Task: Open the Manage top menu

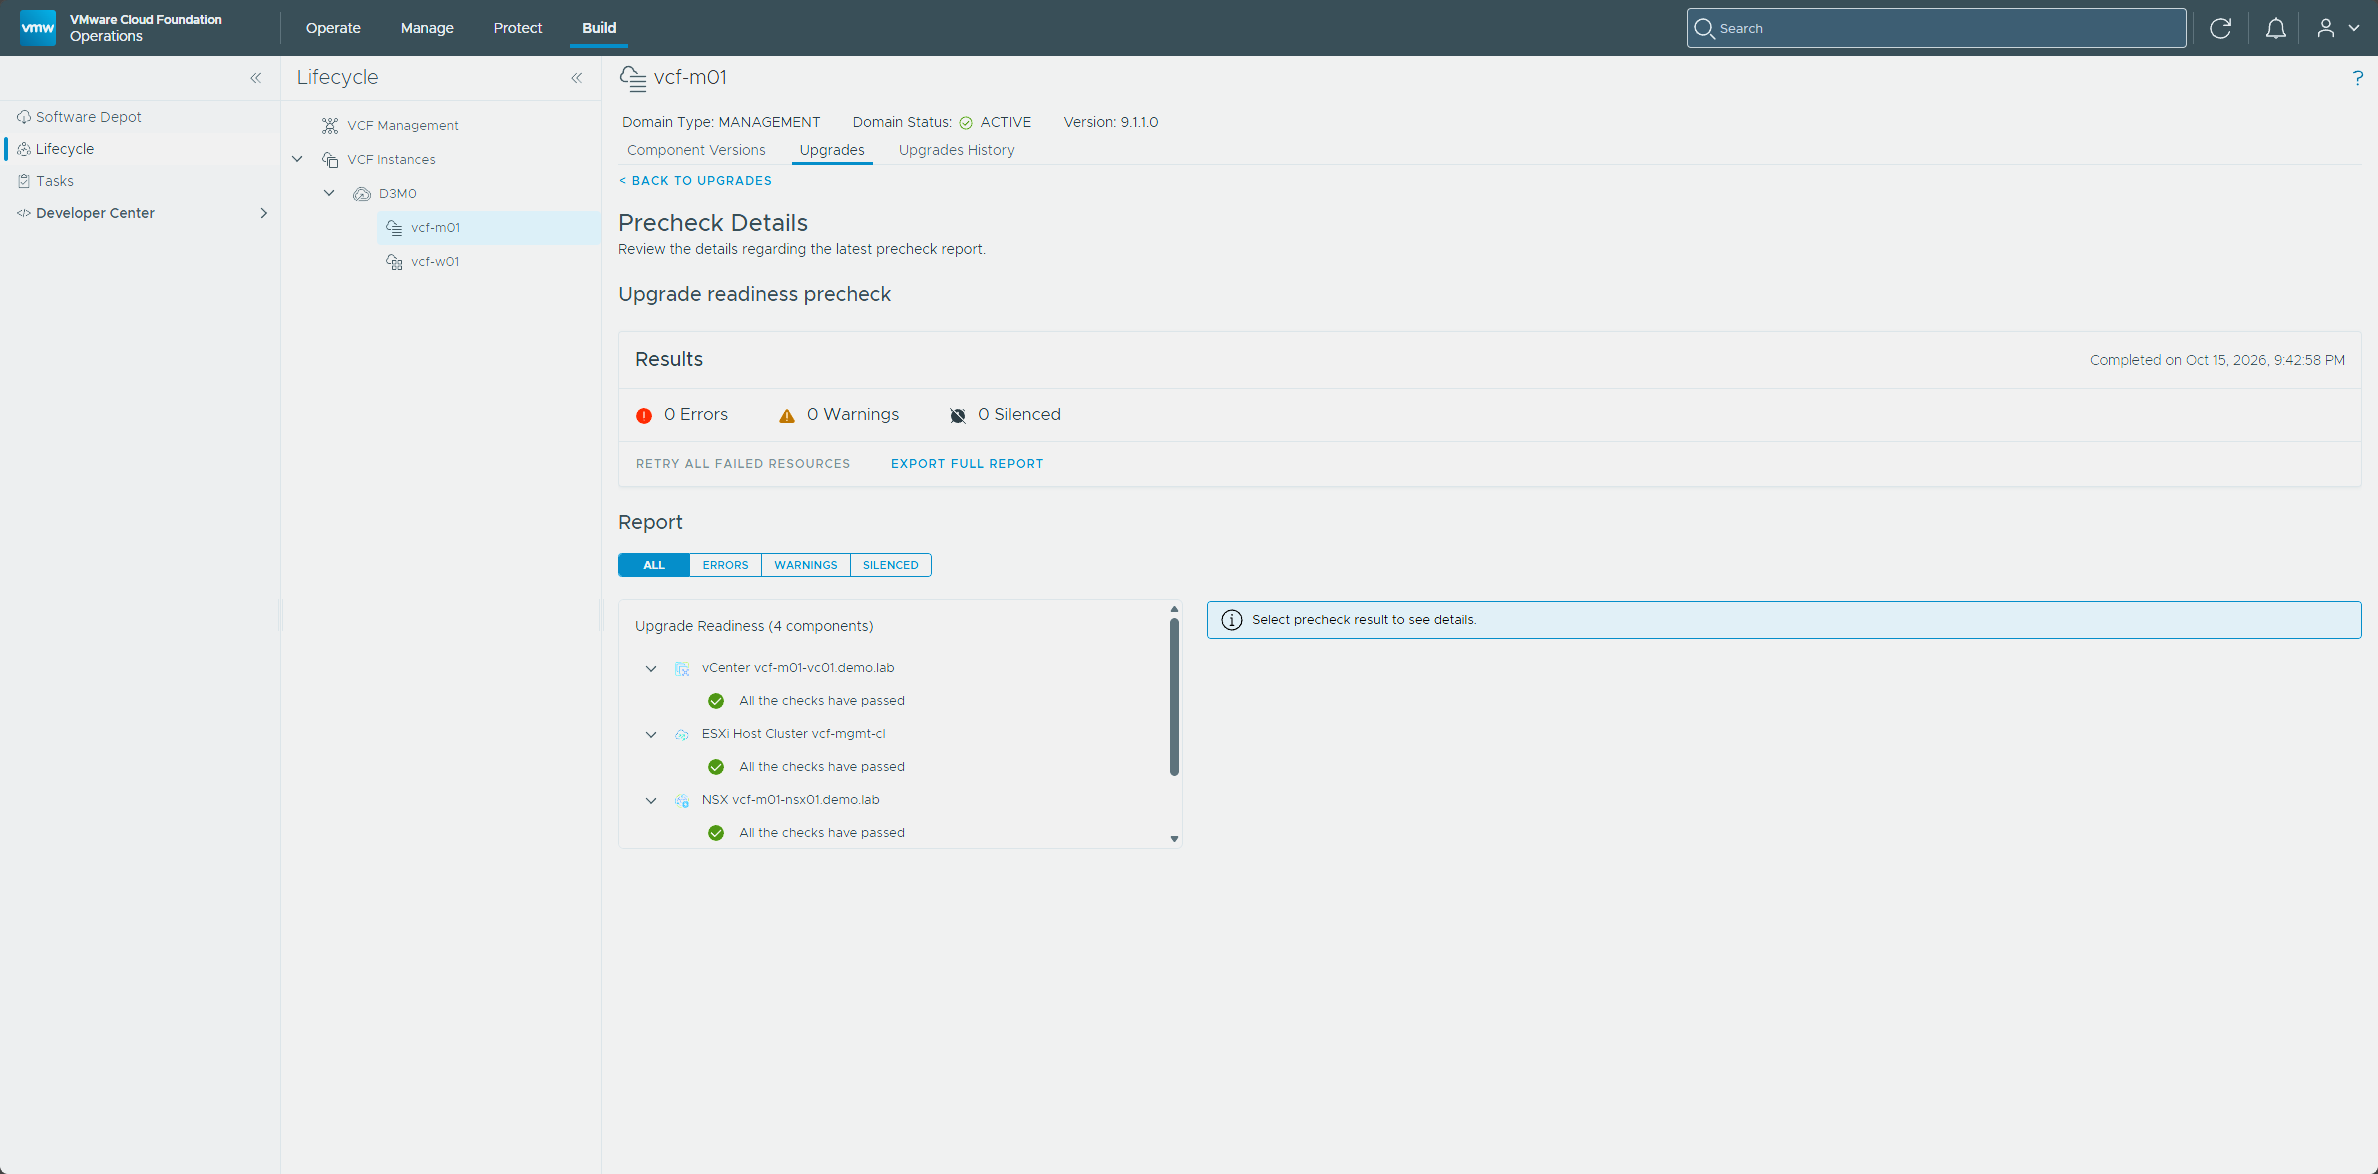Action: tap(427, 28)
